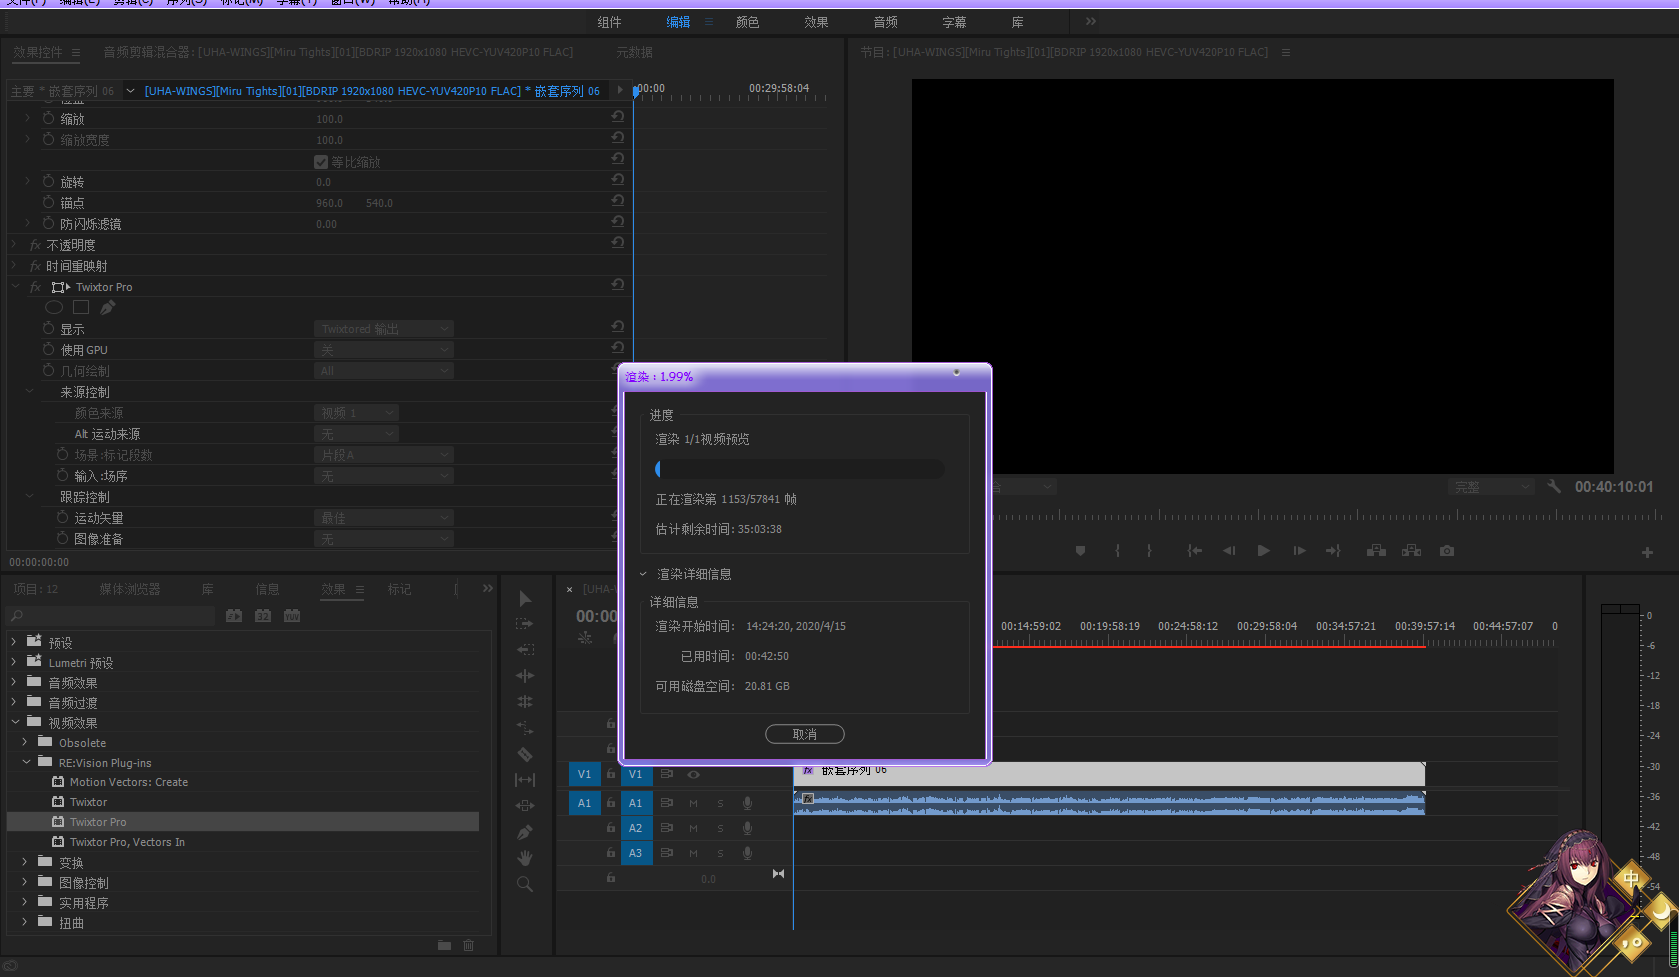Viewport: 1679px width, 977px height.
Task: Click the Extract button in the Program monitor
Action: coord(1412,551)
